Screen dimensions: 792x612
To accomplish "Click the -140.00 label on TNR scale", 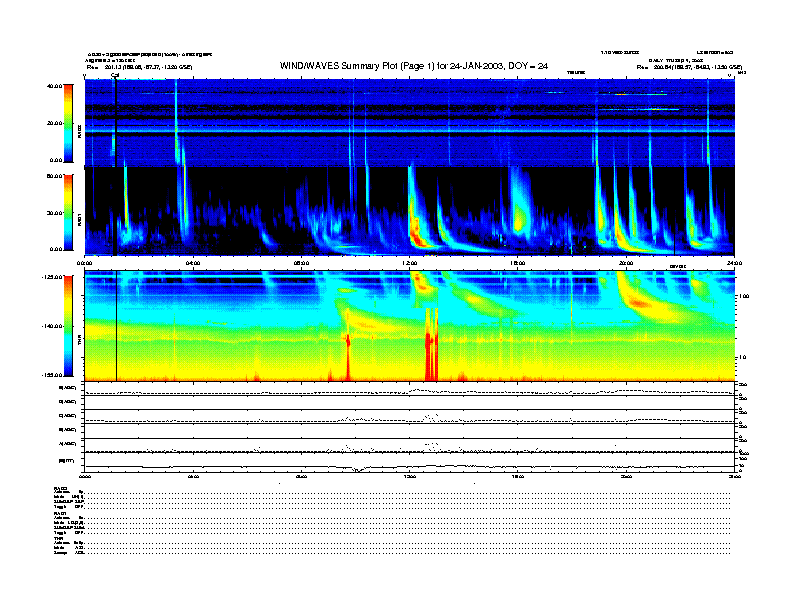I will (52, 326).
